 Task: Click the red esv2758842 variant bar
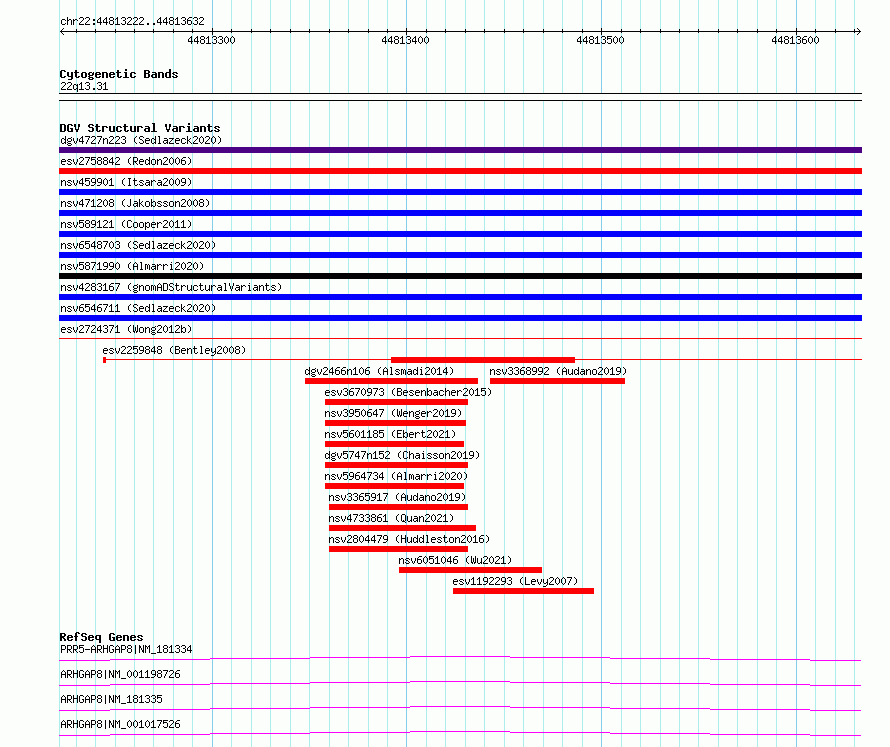[x=460, y=171]
